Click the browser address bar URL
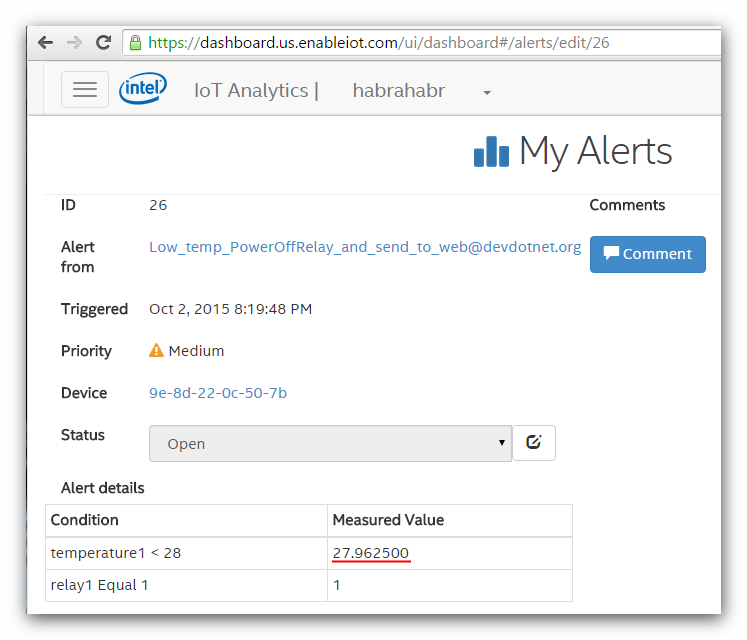Image resolution: width=747 pixels, height=640 pixels. coord(379,43)
